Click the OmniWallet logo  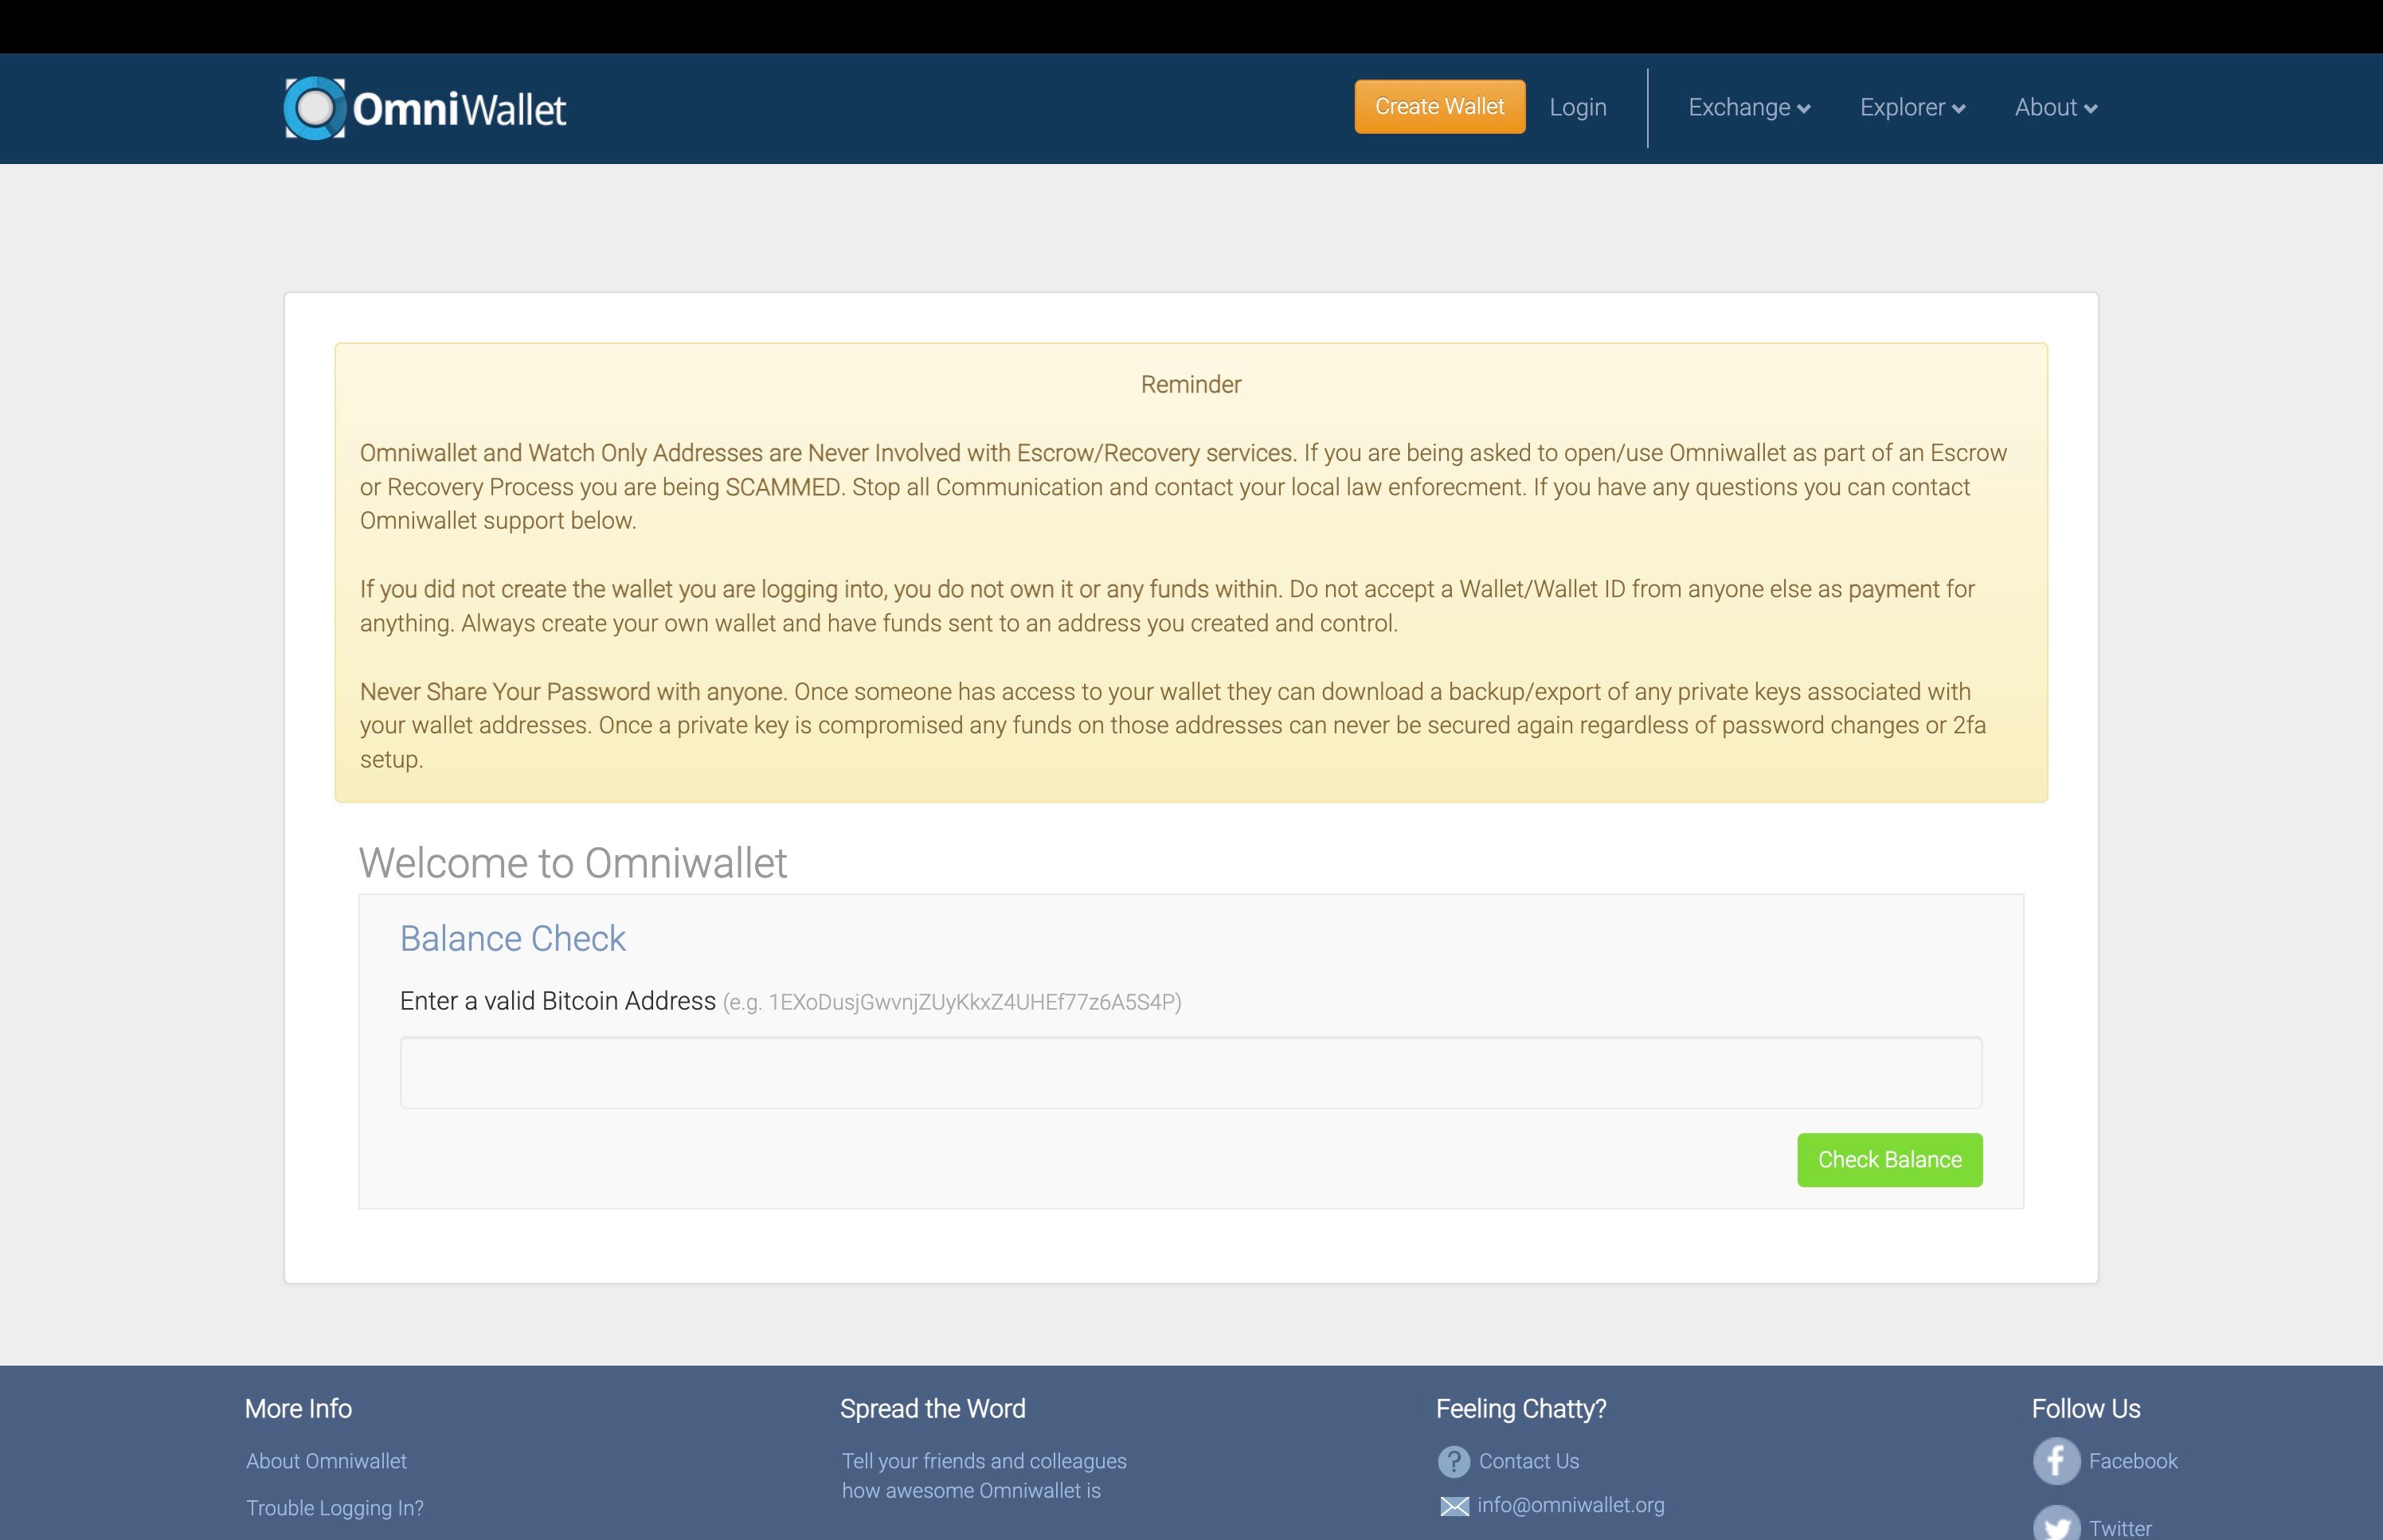pyautogui.click(x=425, y=108)
